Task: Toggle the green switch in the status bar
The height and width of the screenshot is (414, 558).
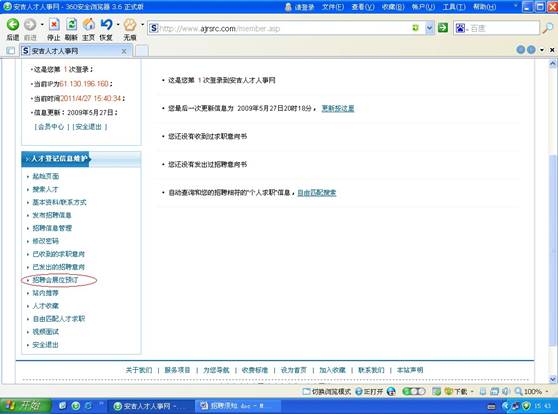Action: tap(414, 392)
